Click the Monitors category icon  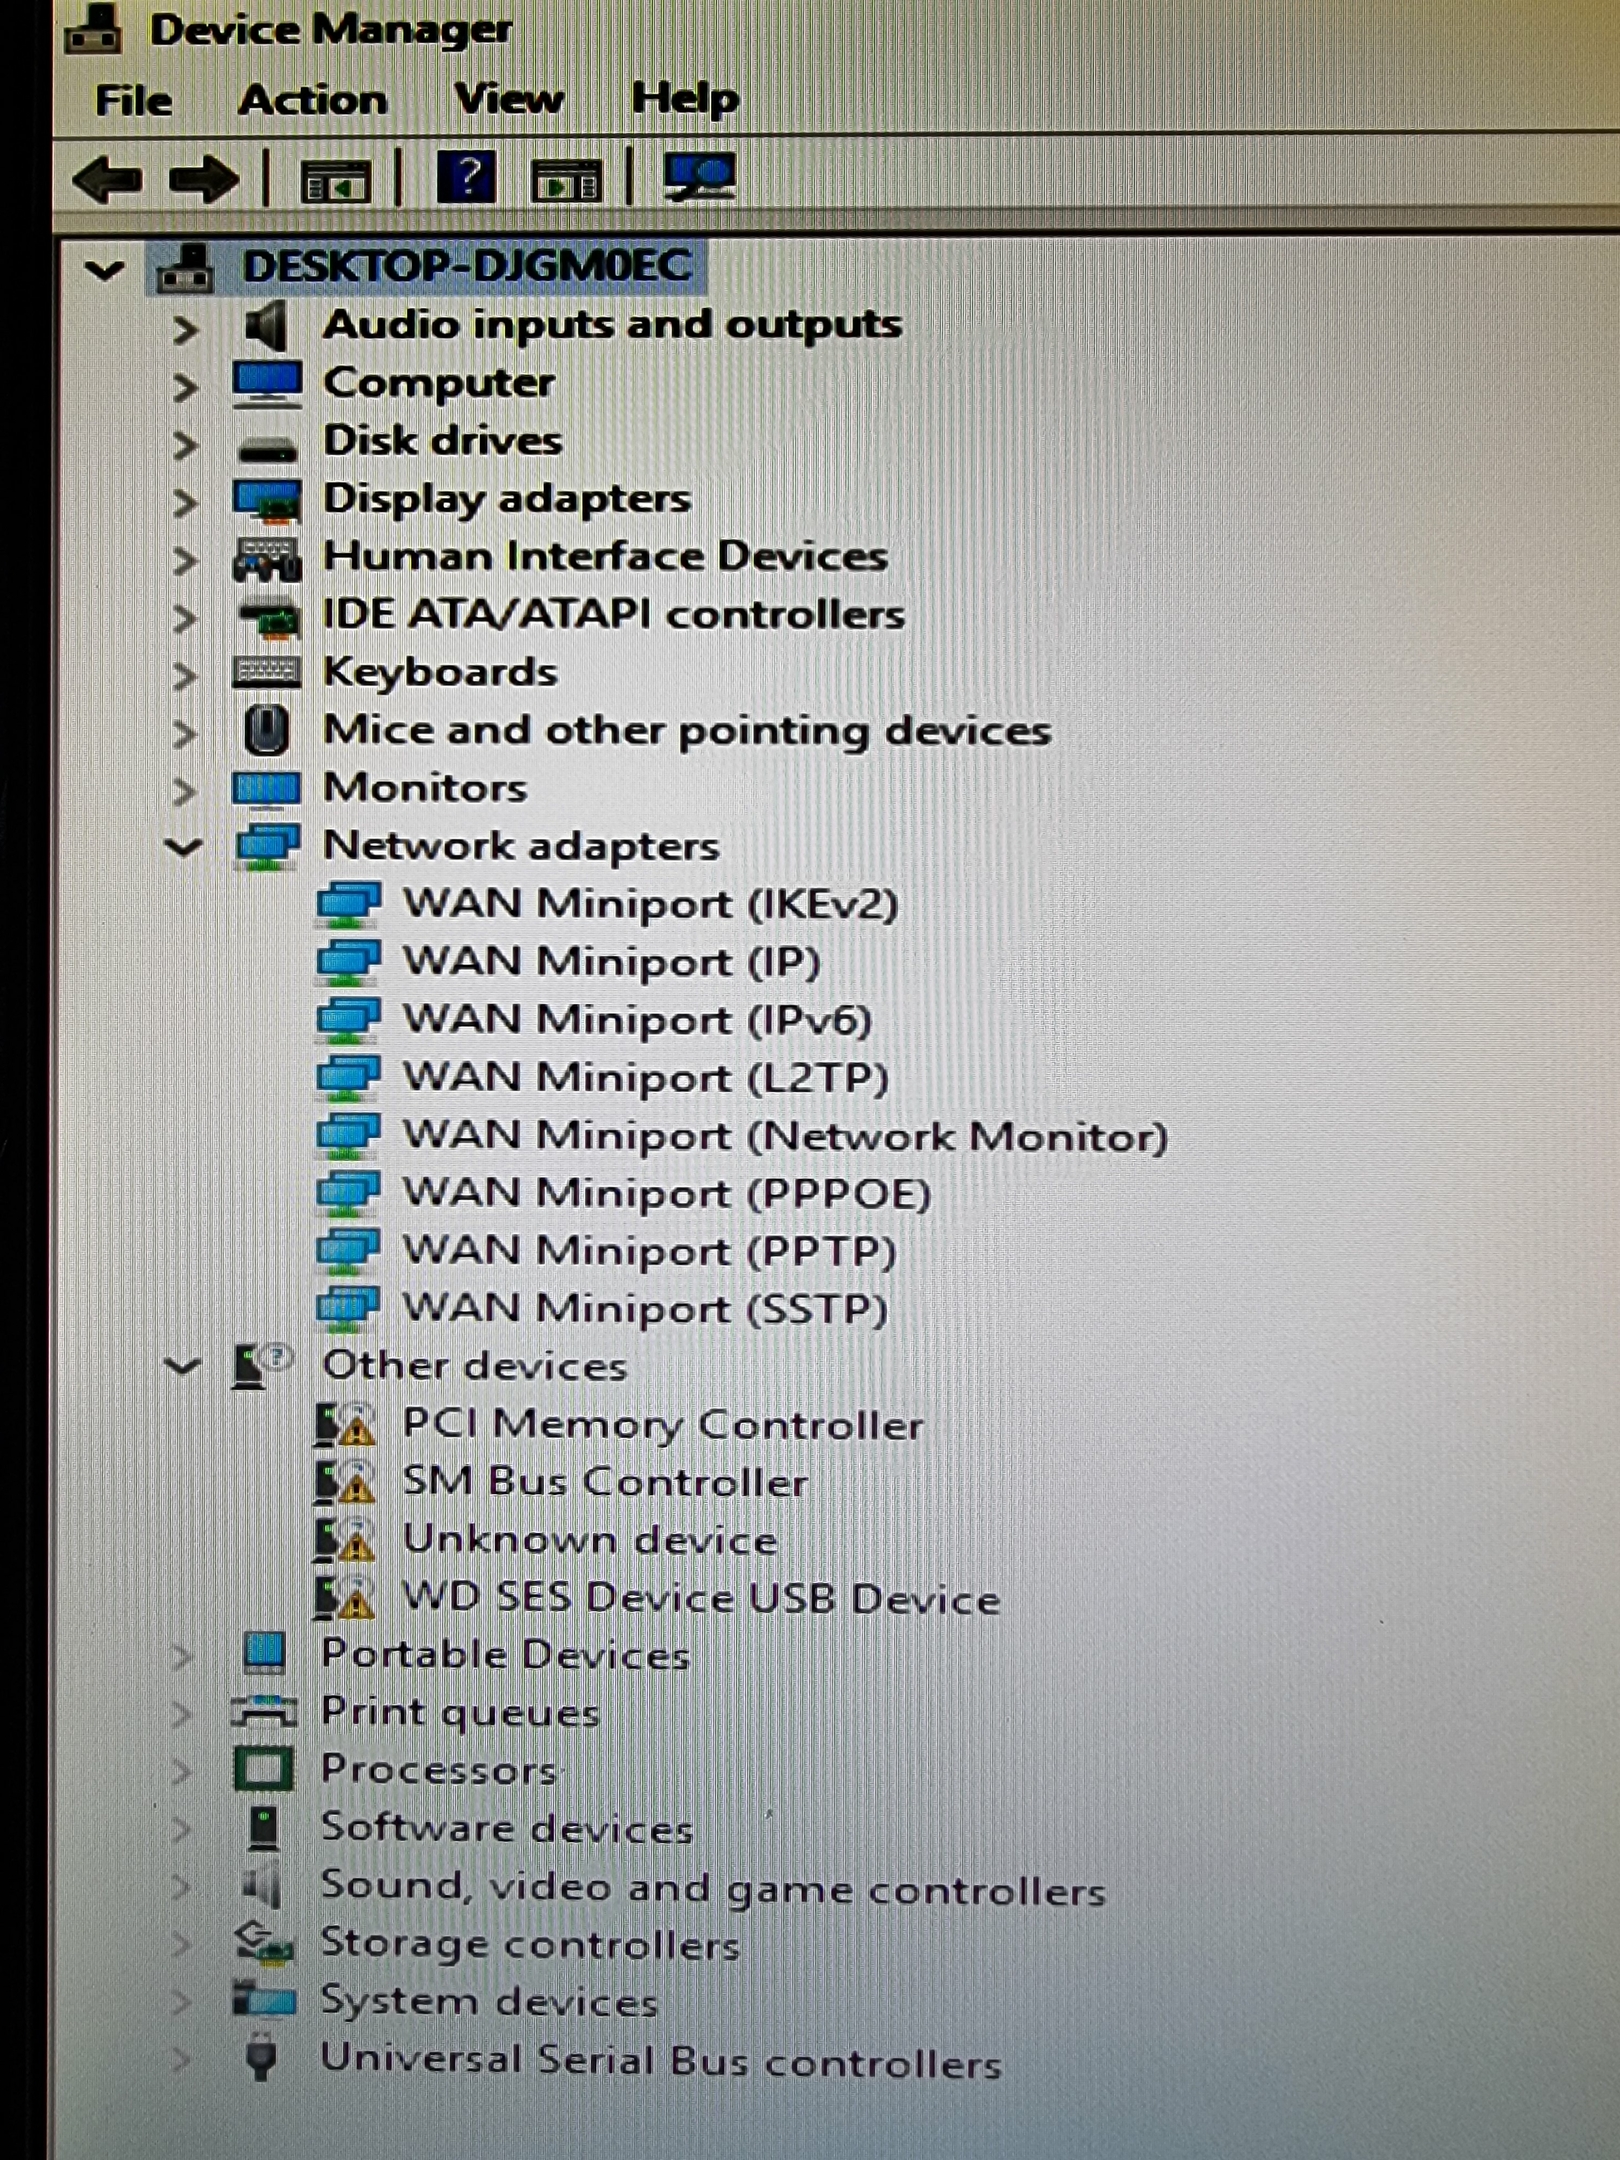coord(266,789)
